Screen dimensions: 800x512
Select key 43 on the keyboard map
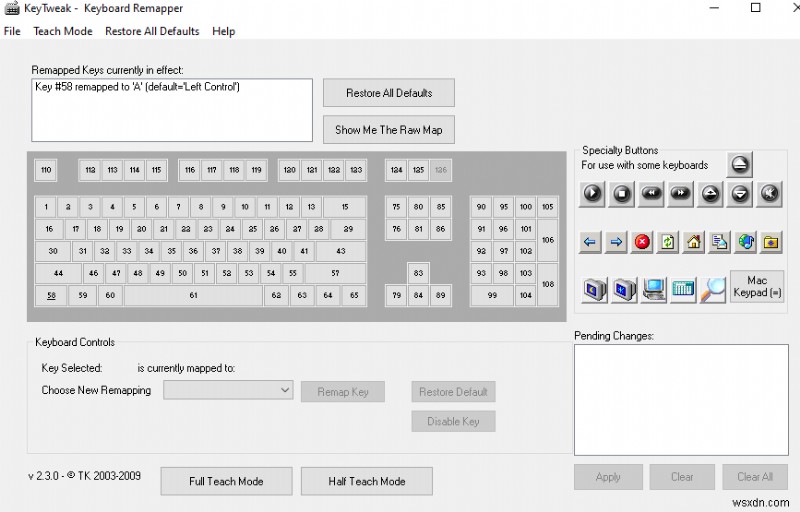pos(341,251)
